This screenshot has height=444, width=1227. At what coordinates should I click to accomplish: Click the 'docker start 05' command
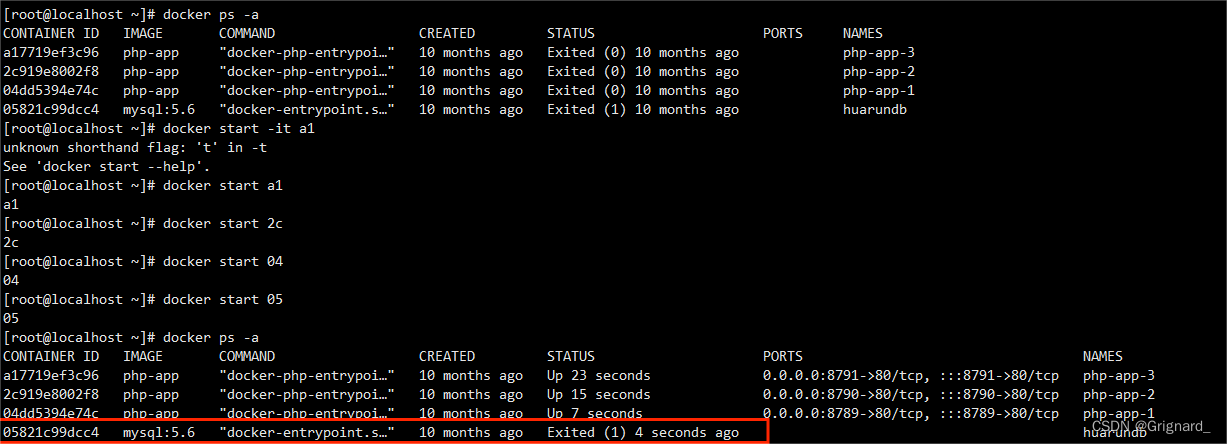click(x=223, y=299)
